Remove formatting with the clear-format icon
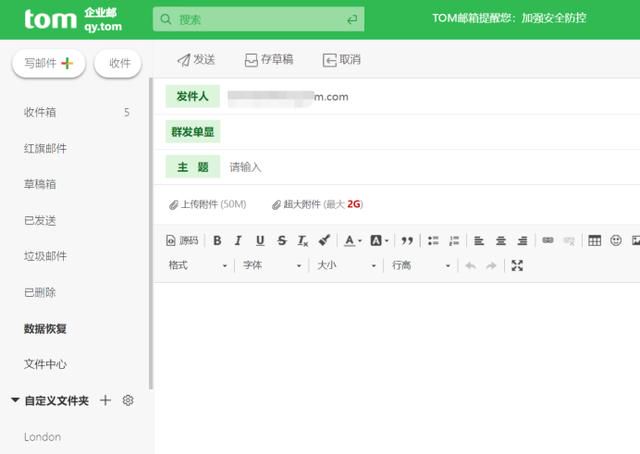 click(302, 240)
